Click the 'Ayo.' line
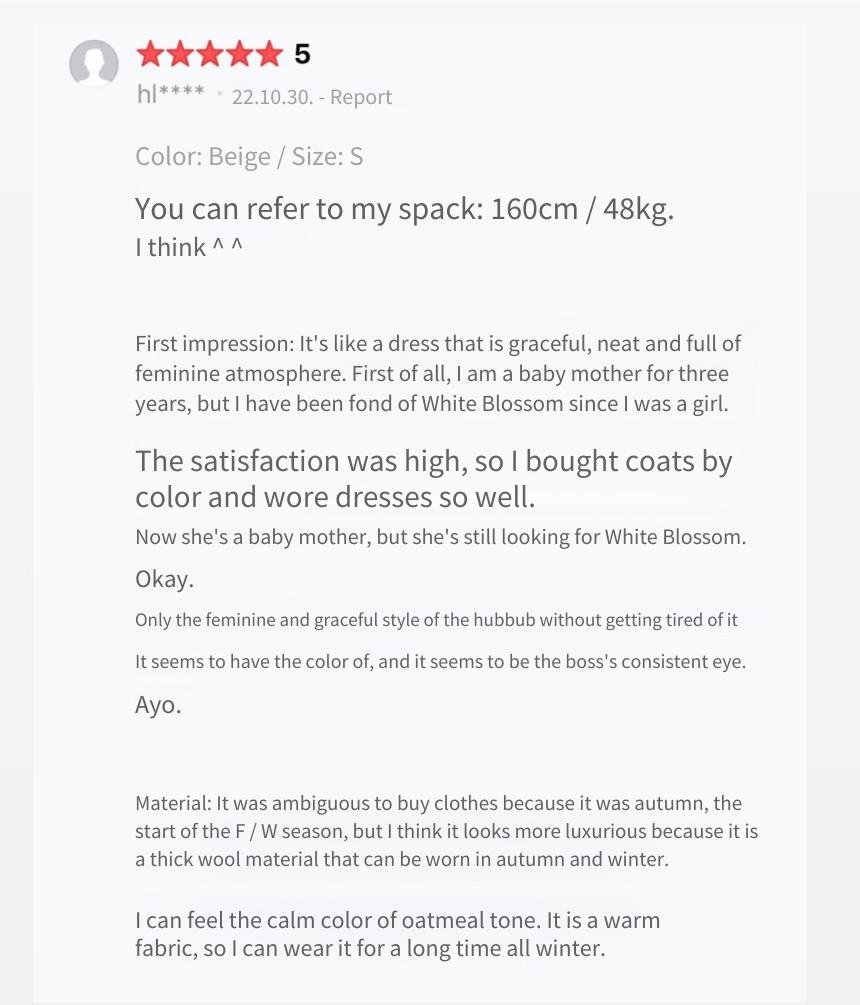 tap(158, 704)
